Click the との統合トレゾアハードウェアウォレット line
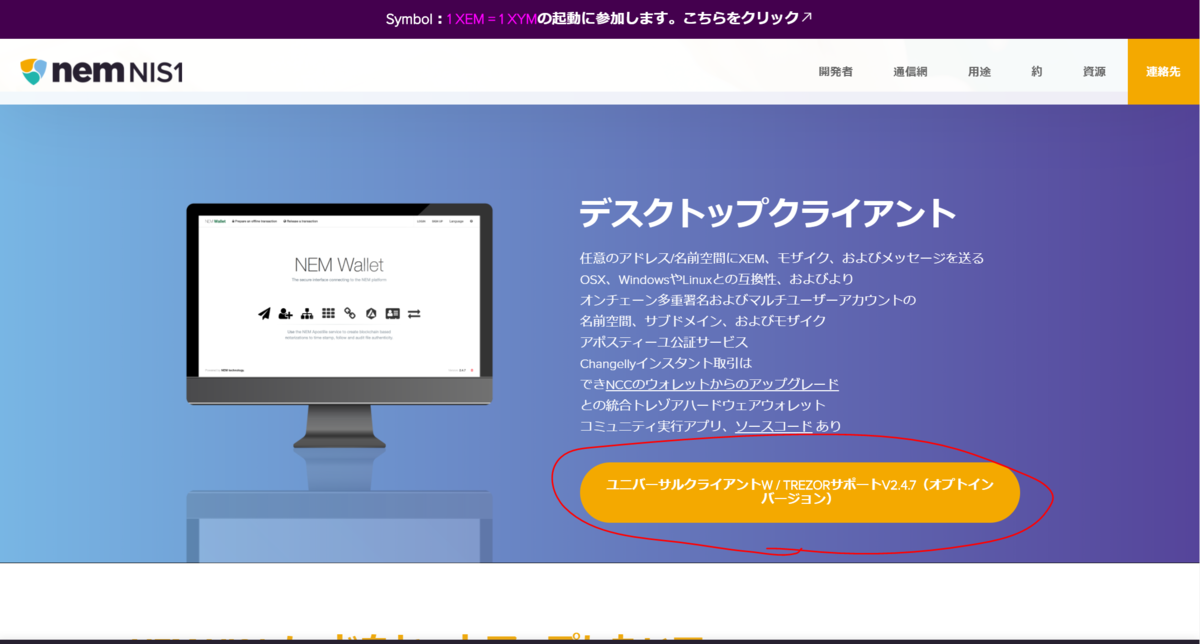 [x=703, y=405]
